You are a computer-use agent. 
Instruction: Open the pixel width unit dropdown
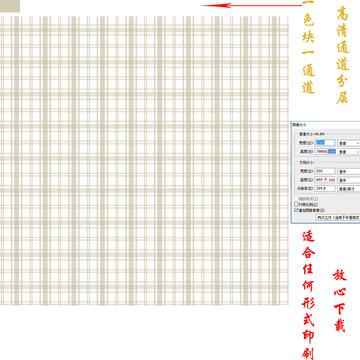tap(349, 143)
